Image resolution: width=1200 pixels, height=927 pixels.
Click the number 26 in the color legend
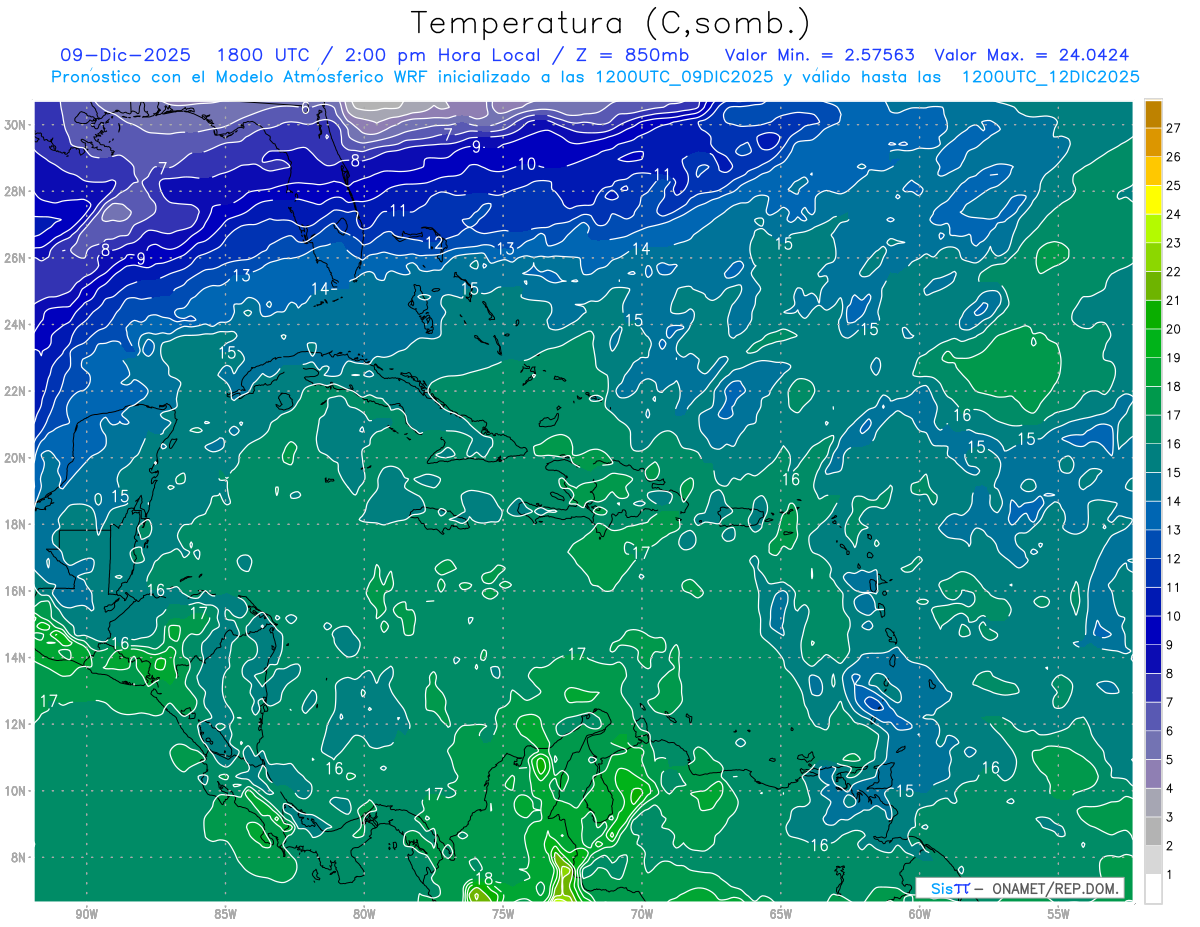tap(1174, 157)
